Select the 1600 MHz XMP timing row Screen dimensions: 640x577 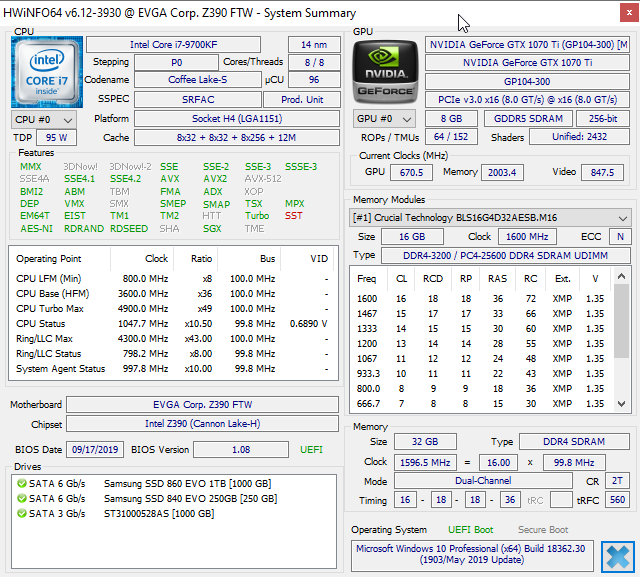pos(480,298)
